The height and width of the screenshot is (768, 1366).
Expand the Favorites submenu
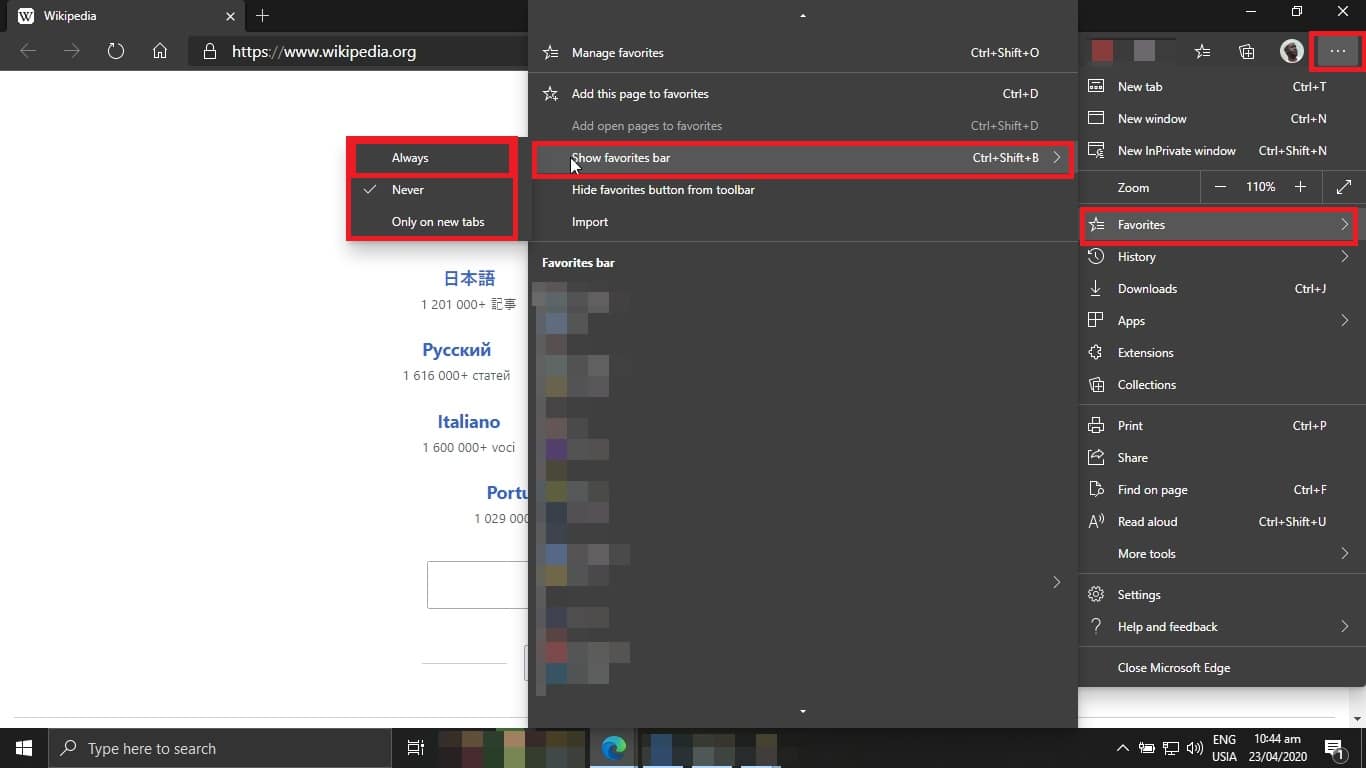(1222, 225)
